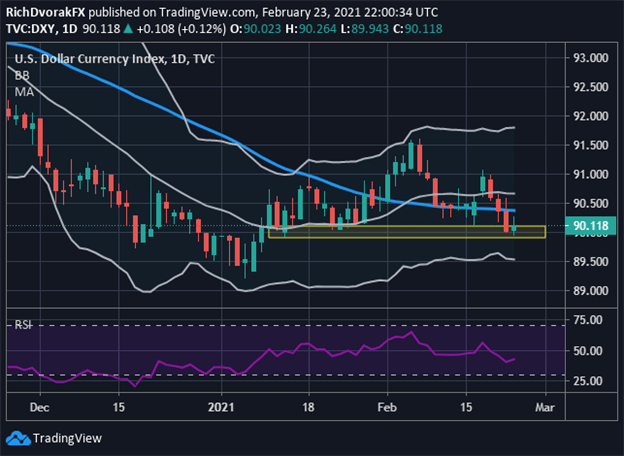
Task: Click the Feb date axis label
Action: point(387,407)
